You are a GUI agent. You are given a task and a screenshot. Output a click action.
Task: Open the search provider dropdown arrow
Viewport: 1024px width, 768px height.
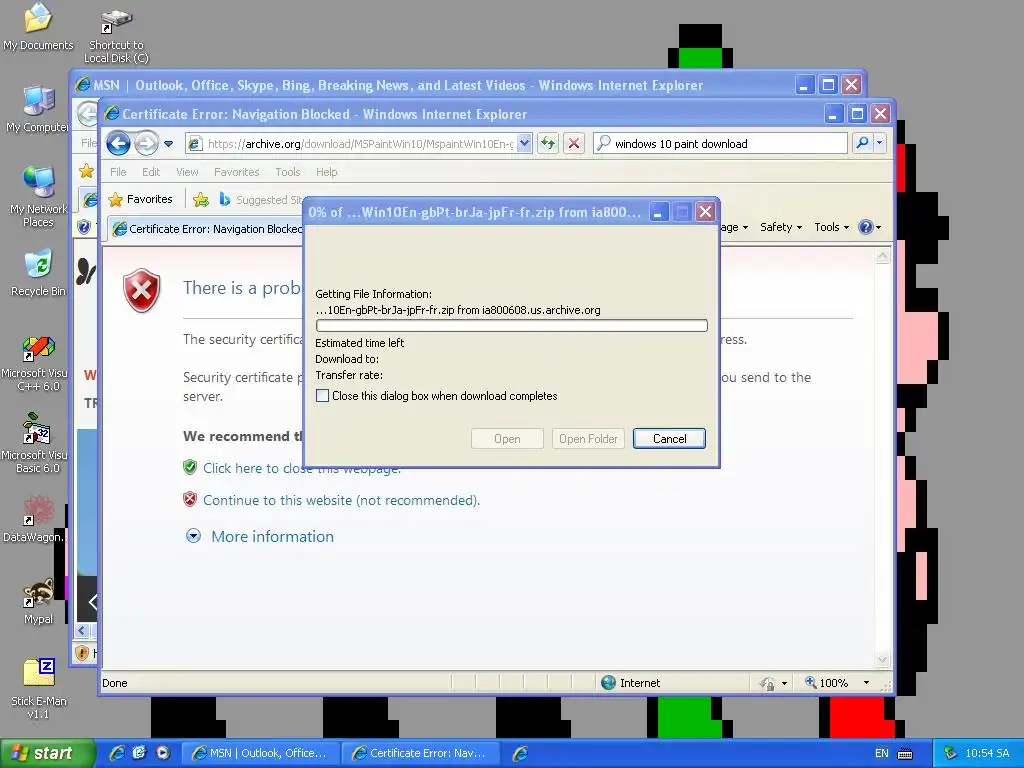(880, 143)
